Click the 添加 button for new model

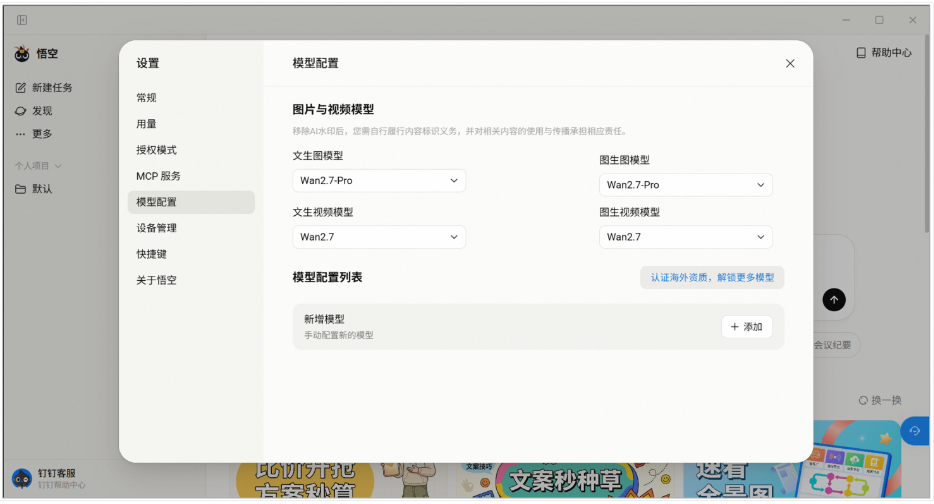[x=747, y=327]
